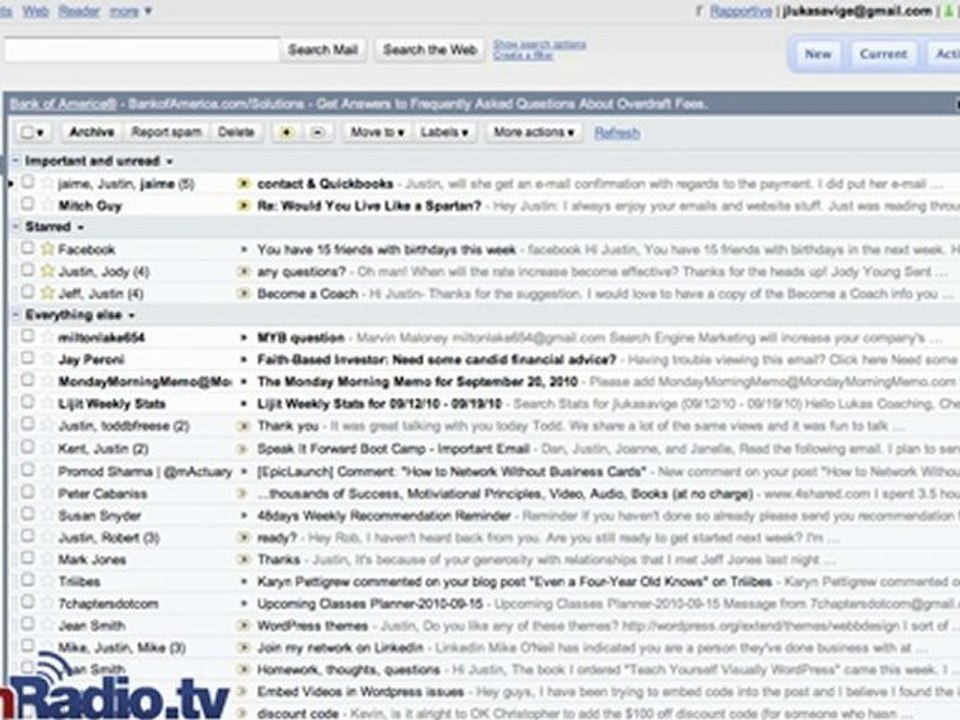Toggle importance marker on Thanks email from Mark Jones
Viewport: 960px width, 720px height.
tap(244, 560)
